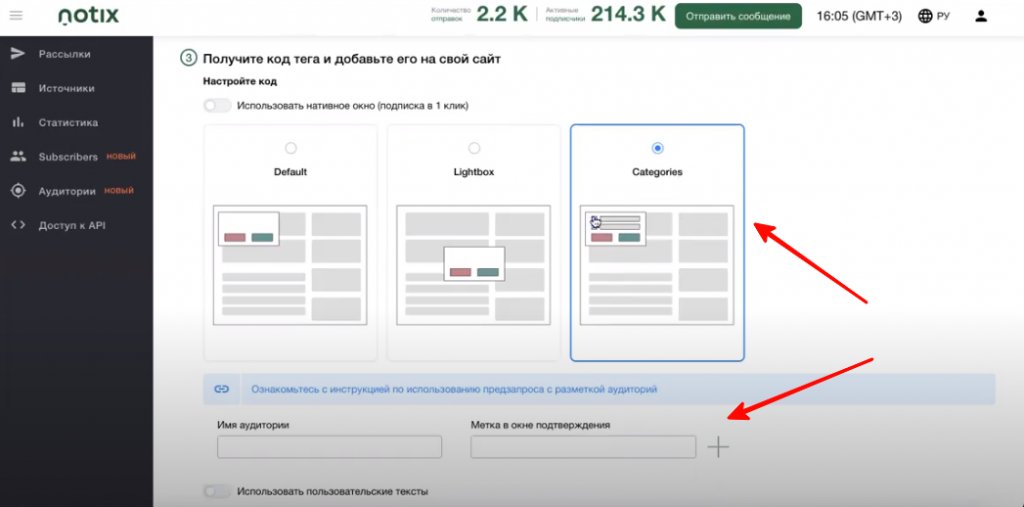Toggle custom texts option on

point(217,492)
